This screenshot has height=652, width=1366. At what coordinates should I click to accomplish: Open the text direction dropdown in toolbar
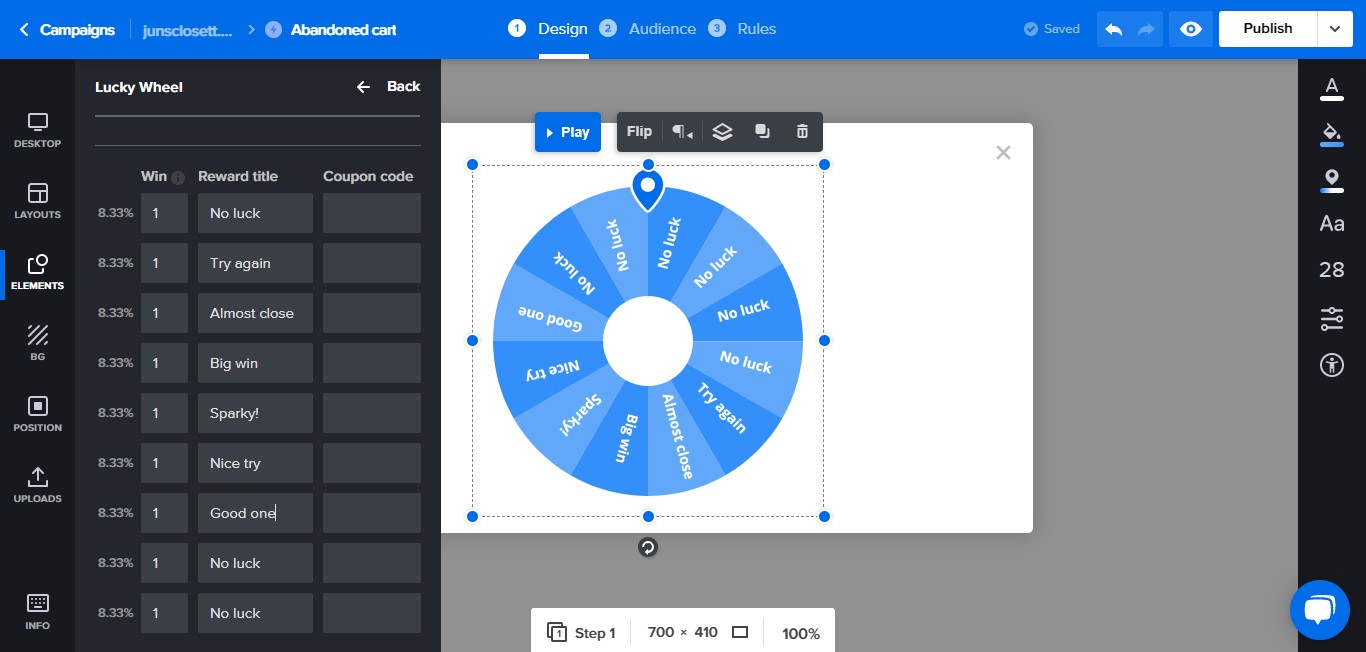click(682, 132)
